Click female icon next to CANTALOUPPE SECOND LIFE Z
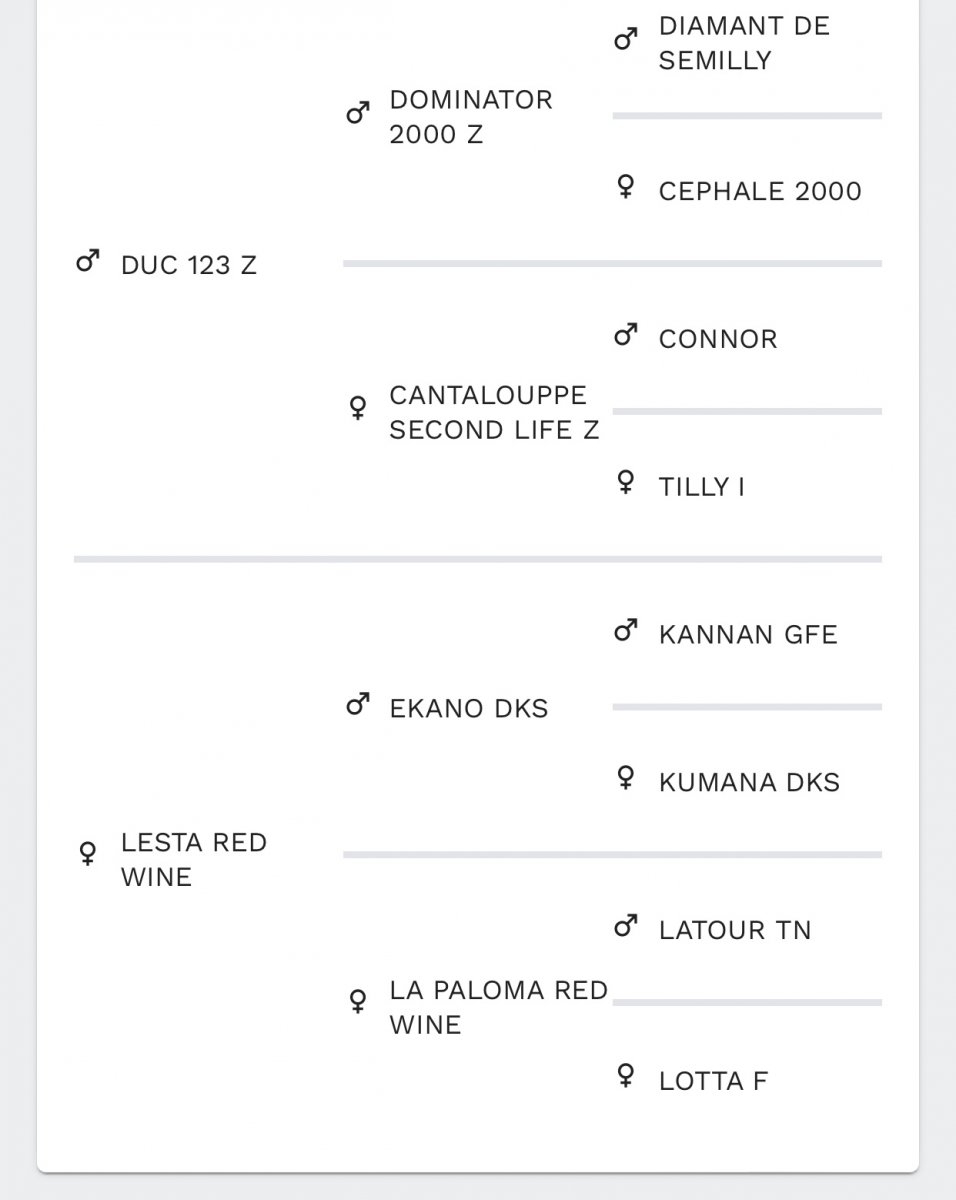The height and width of the screenshot is (1200, 956). (x=358, y=408)
